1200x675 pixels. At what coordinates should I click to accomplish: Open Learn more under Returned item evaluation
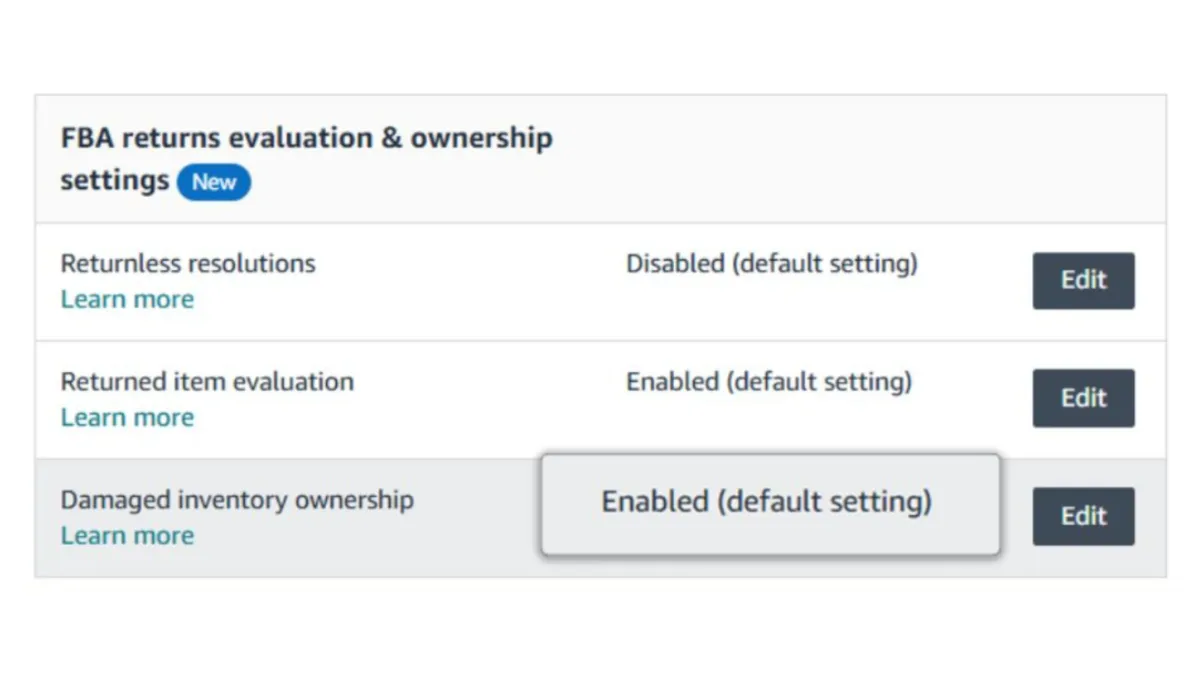click(x=127, y=417)
